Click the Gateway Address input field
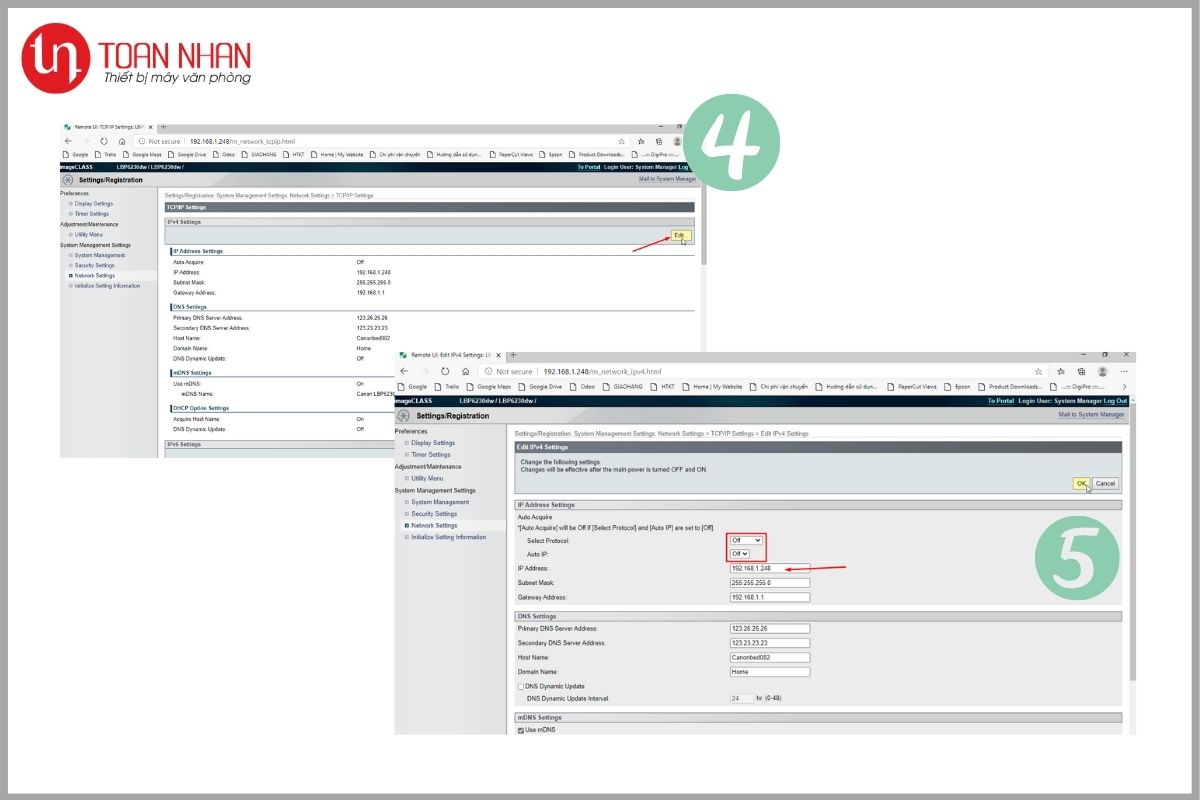The width and height of the screenshot is (1200, 800). pyautogui.click(x=770, y=597)
